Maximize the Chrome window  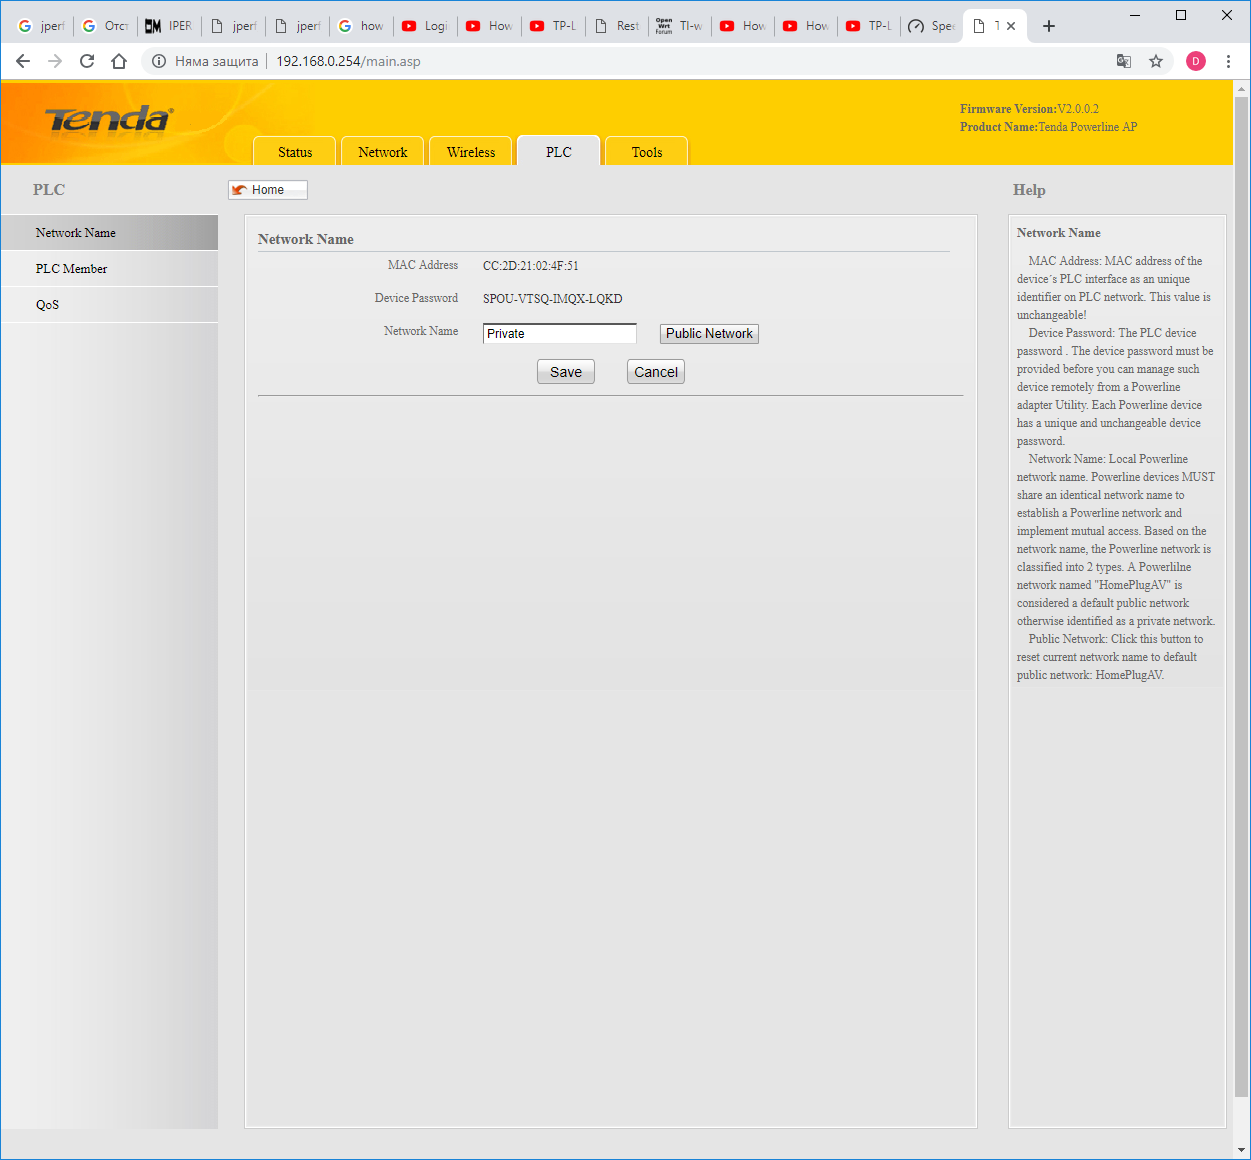pos(1181,15)
